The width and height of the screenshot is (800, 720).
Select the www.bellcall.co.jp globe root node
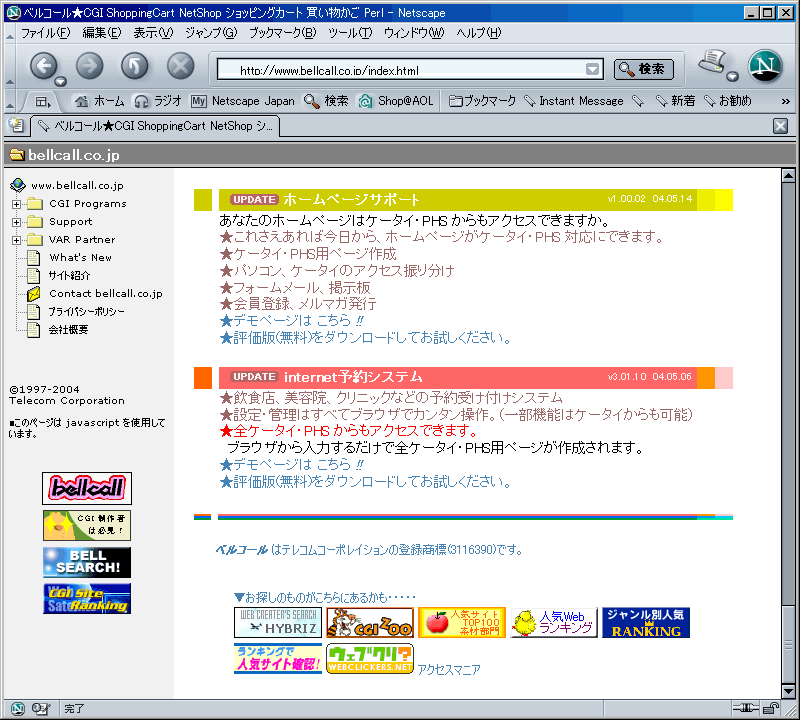[66, 185]
